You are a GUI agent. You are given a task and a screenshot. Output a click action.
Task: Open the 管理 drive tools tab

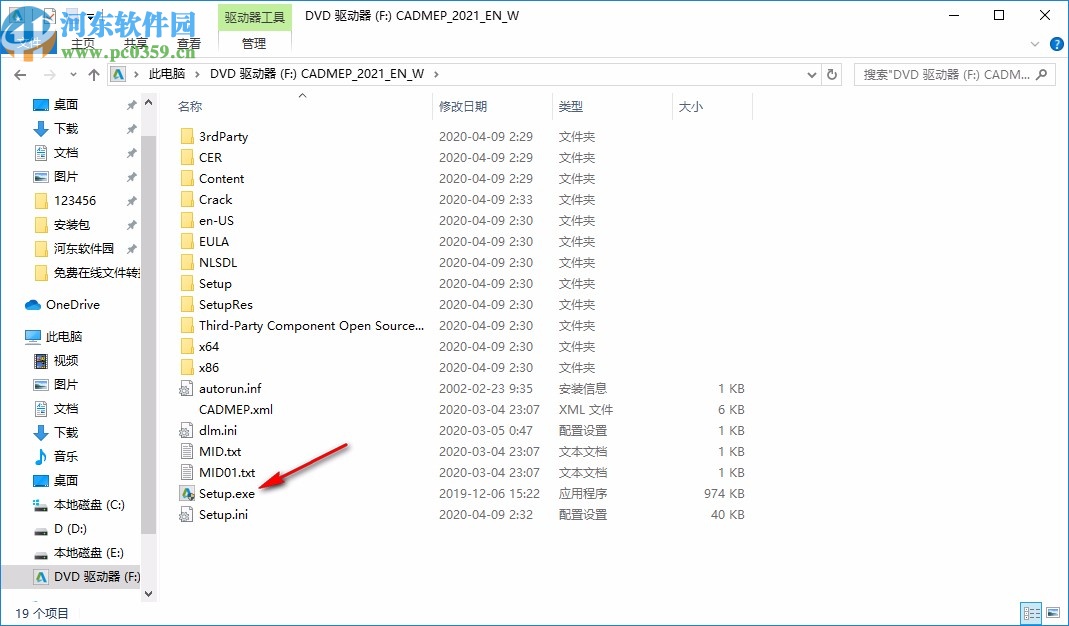pyautogui.click(x=253, y=43)
